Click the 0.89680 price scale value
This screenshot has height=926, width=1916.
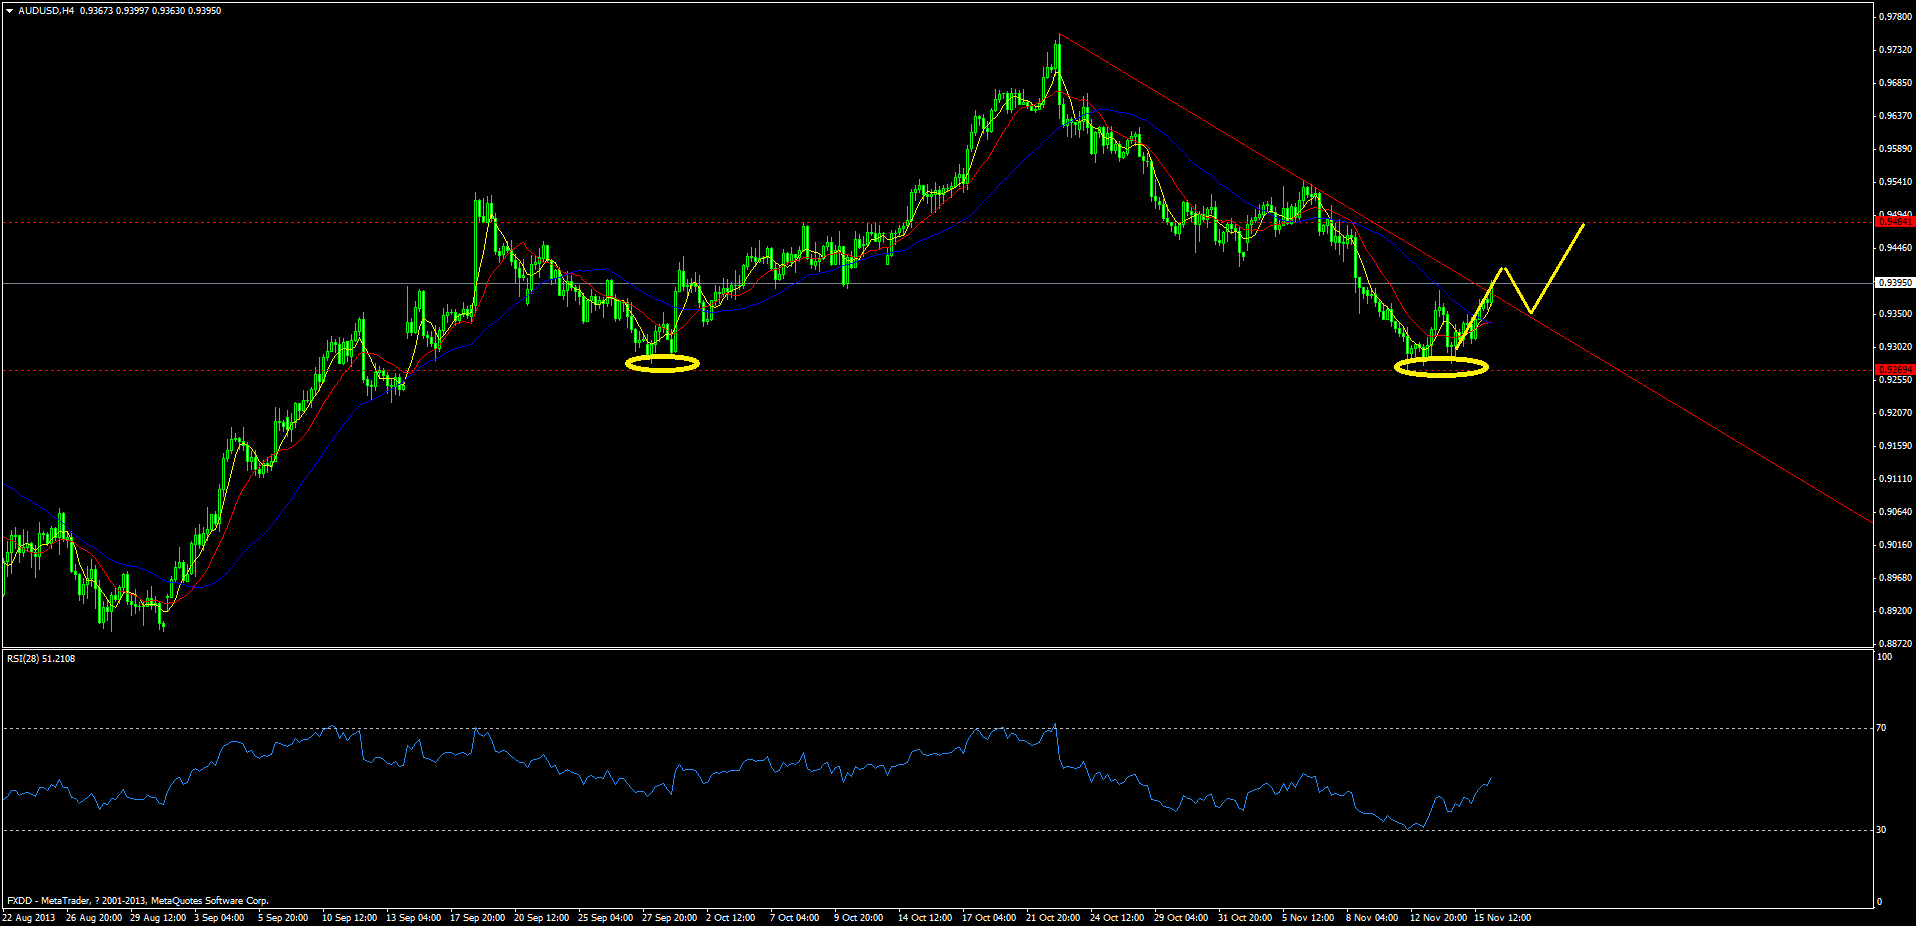pos(1896,578)
